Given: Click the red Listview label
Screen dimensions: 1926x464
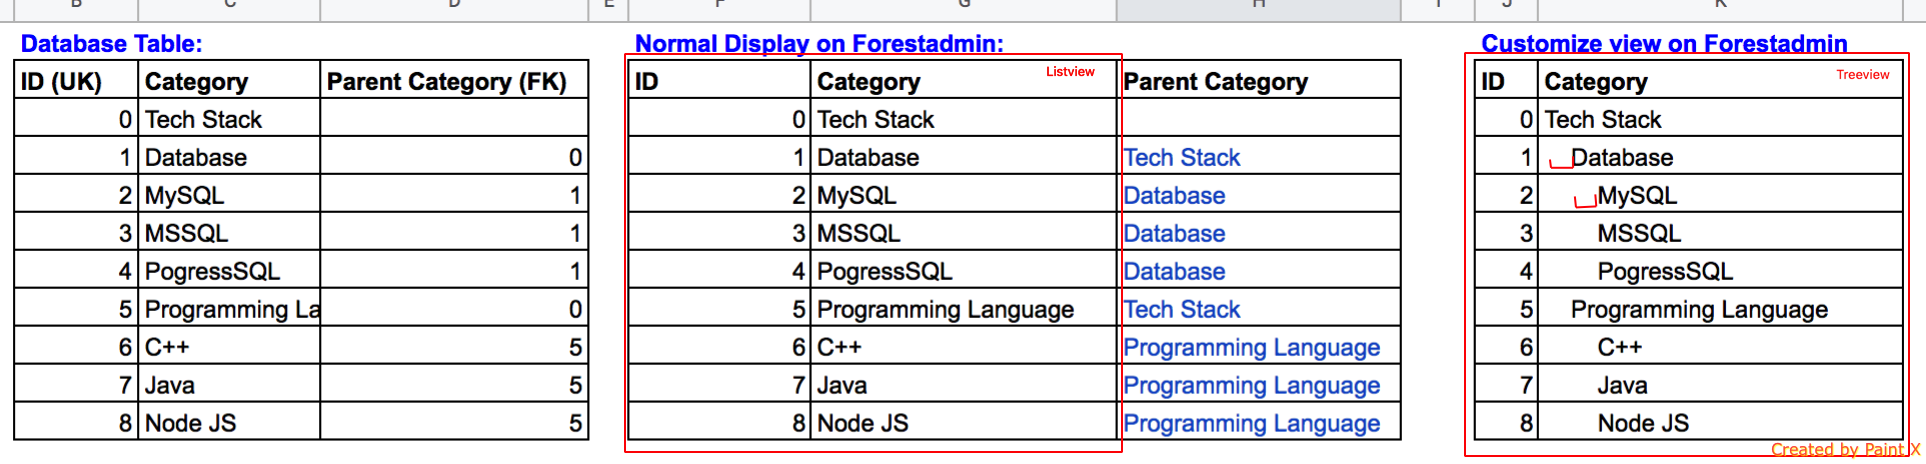Looking at the screenshot, I should click(1070, 72).
